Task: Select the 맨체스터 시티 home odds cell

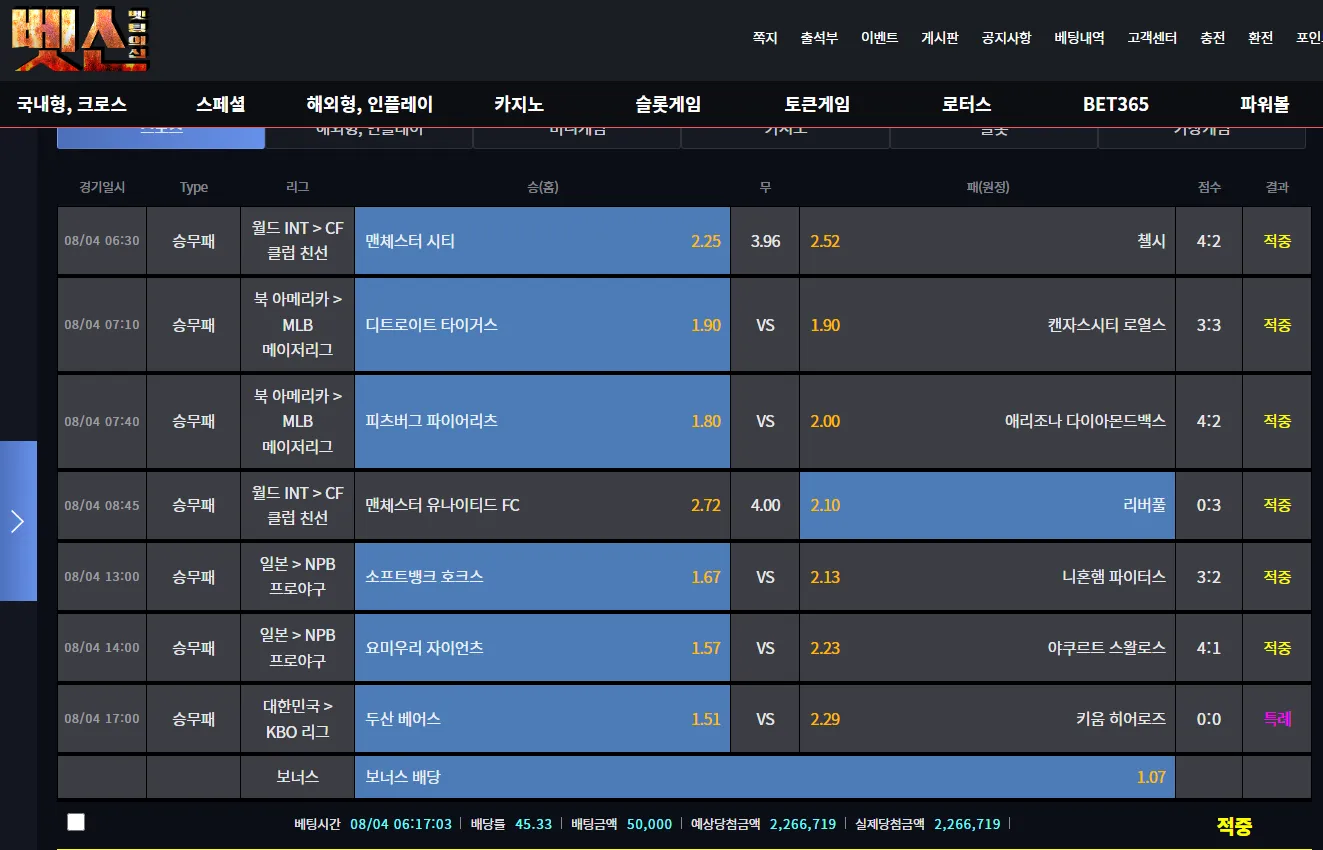Action: coord(543,241)
